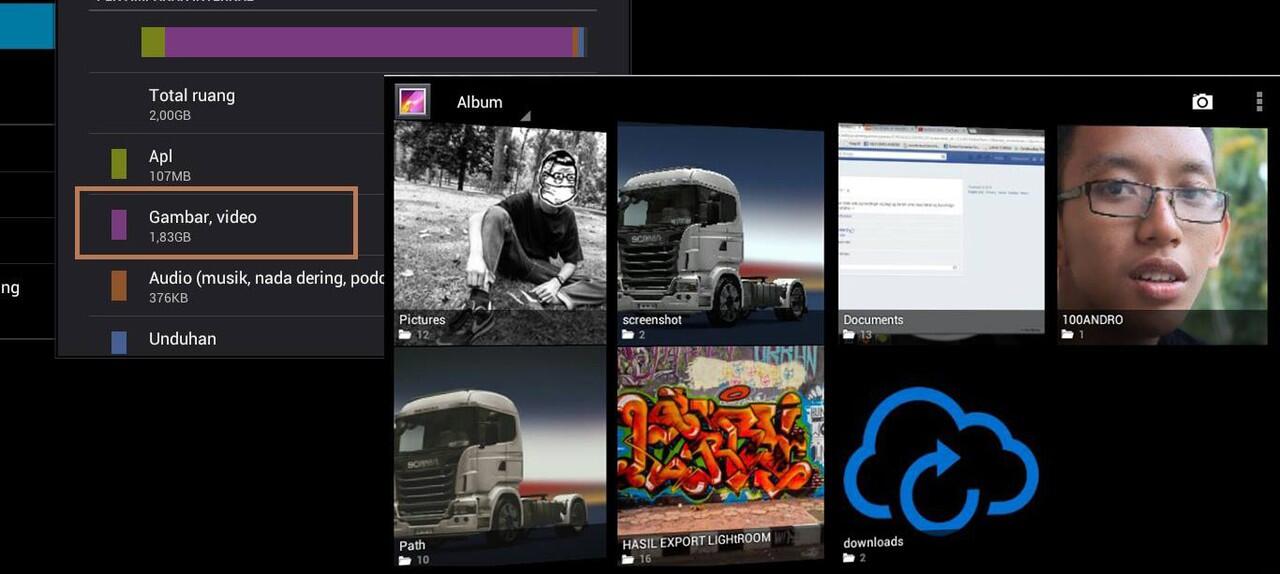Tap the brown Audio color swatch
The height and width of the screenshot is (574, 1280).
119,286
